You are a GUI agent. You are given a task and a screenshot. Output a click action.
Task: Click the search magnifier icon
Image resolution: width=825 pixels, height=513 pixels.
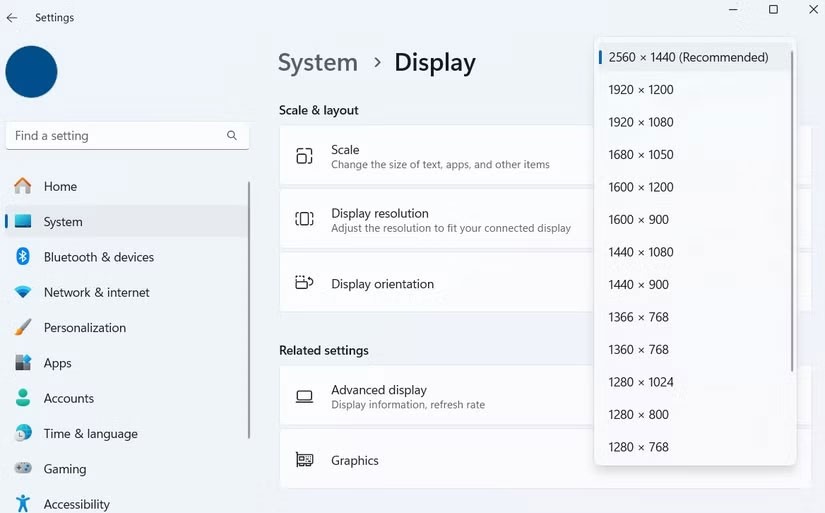point(232,136)
